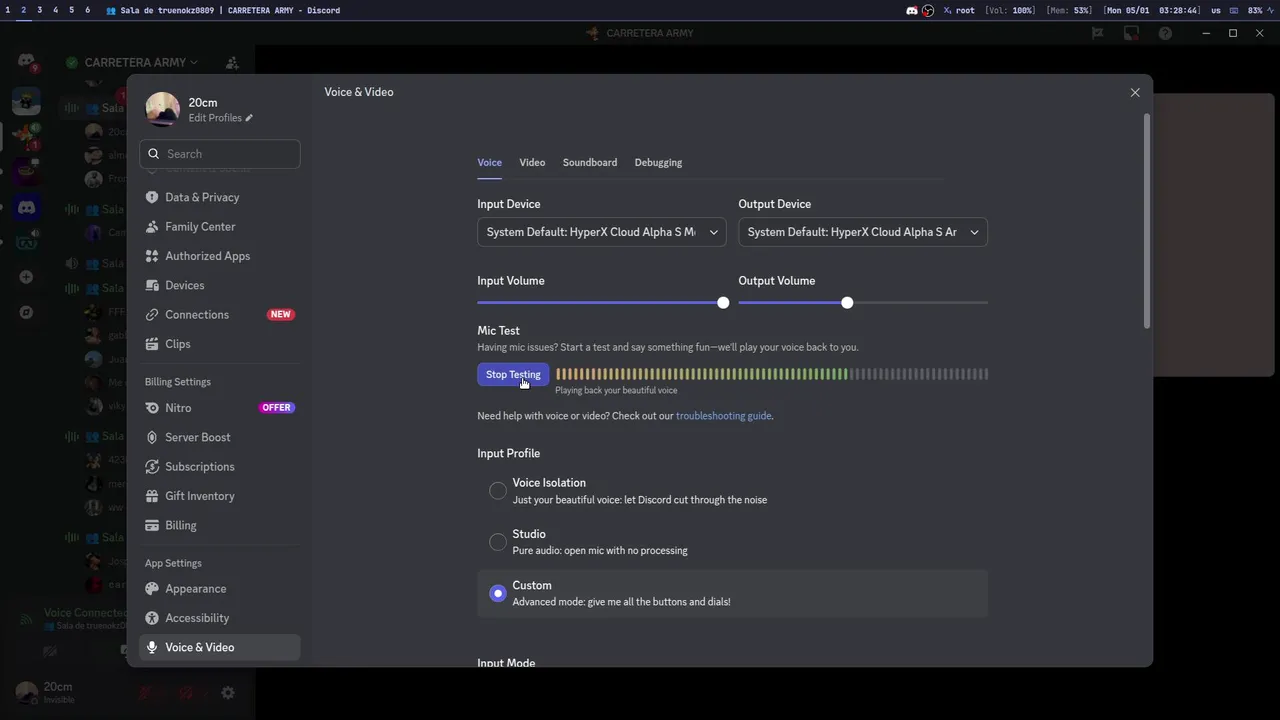1280x720 pixels.
Task: Click the Clips clapperboard icon
Action: pos(152,344)
